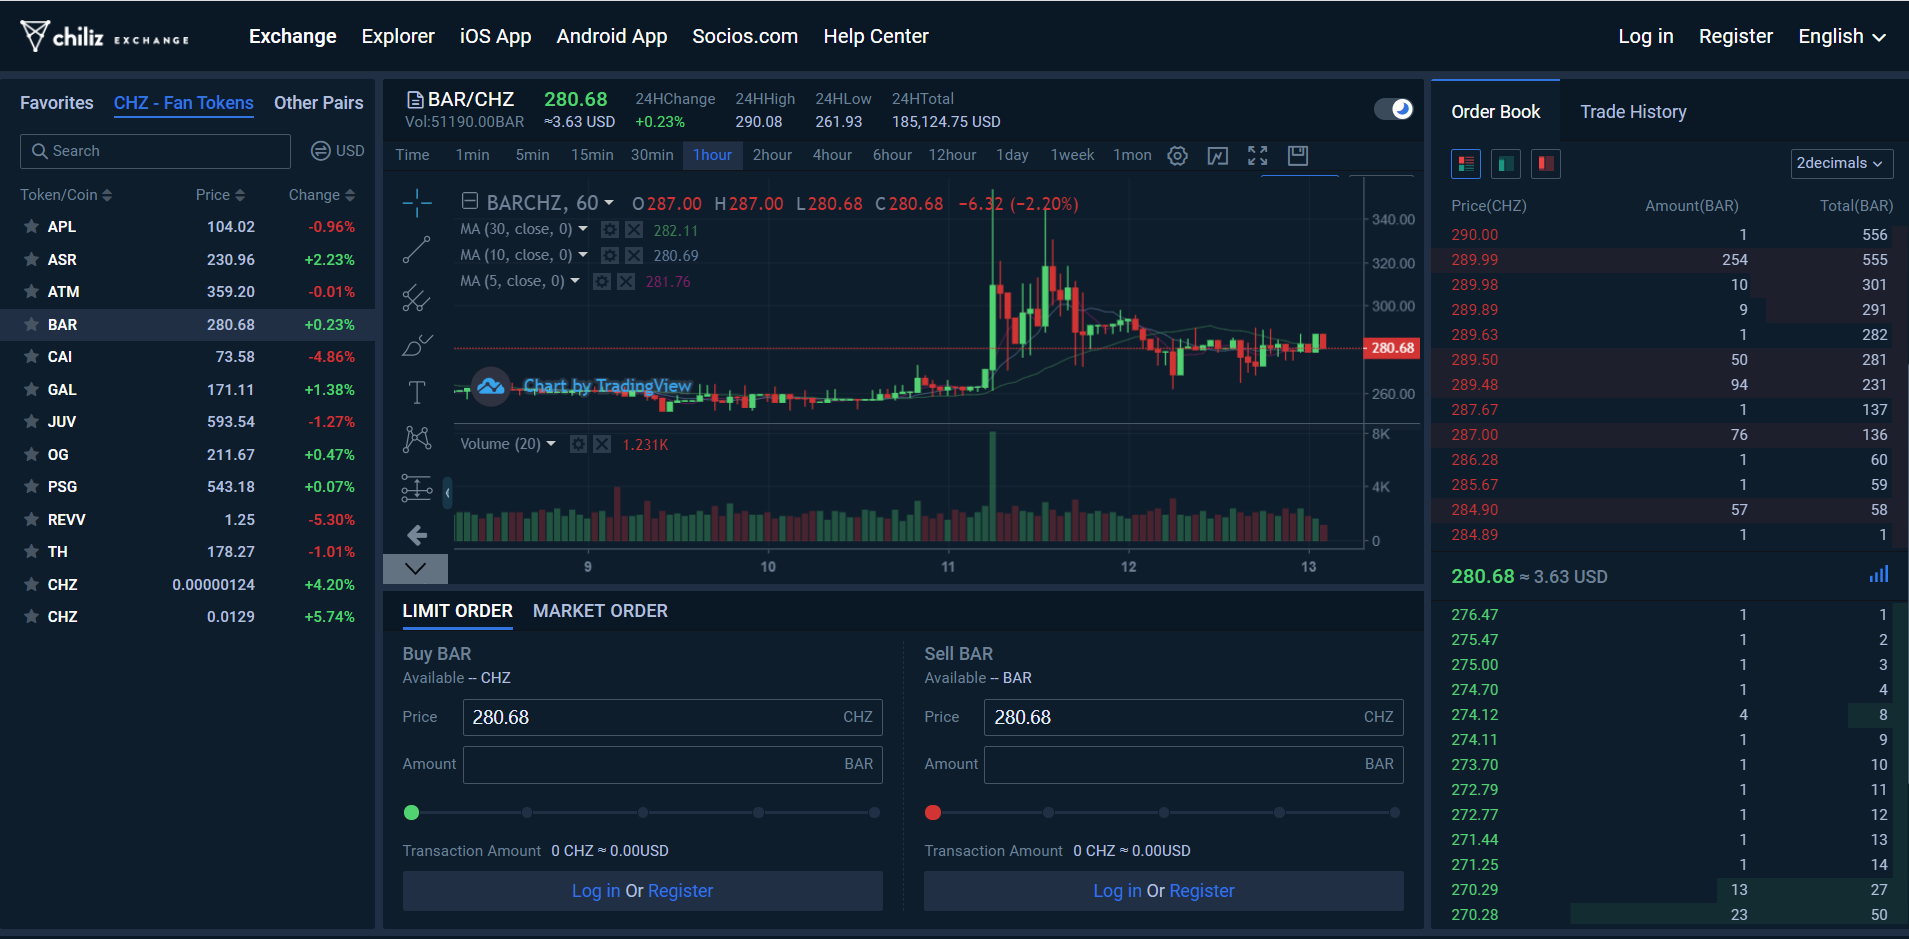Image resolution: width=1909 pixels, height=939 pixels.
Task: Open chart settings gear icon
Action: click(1178, 156)
